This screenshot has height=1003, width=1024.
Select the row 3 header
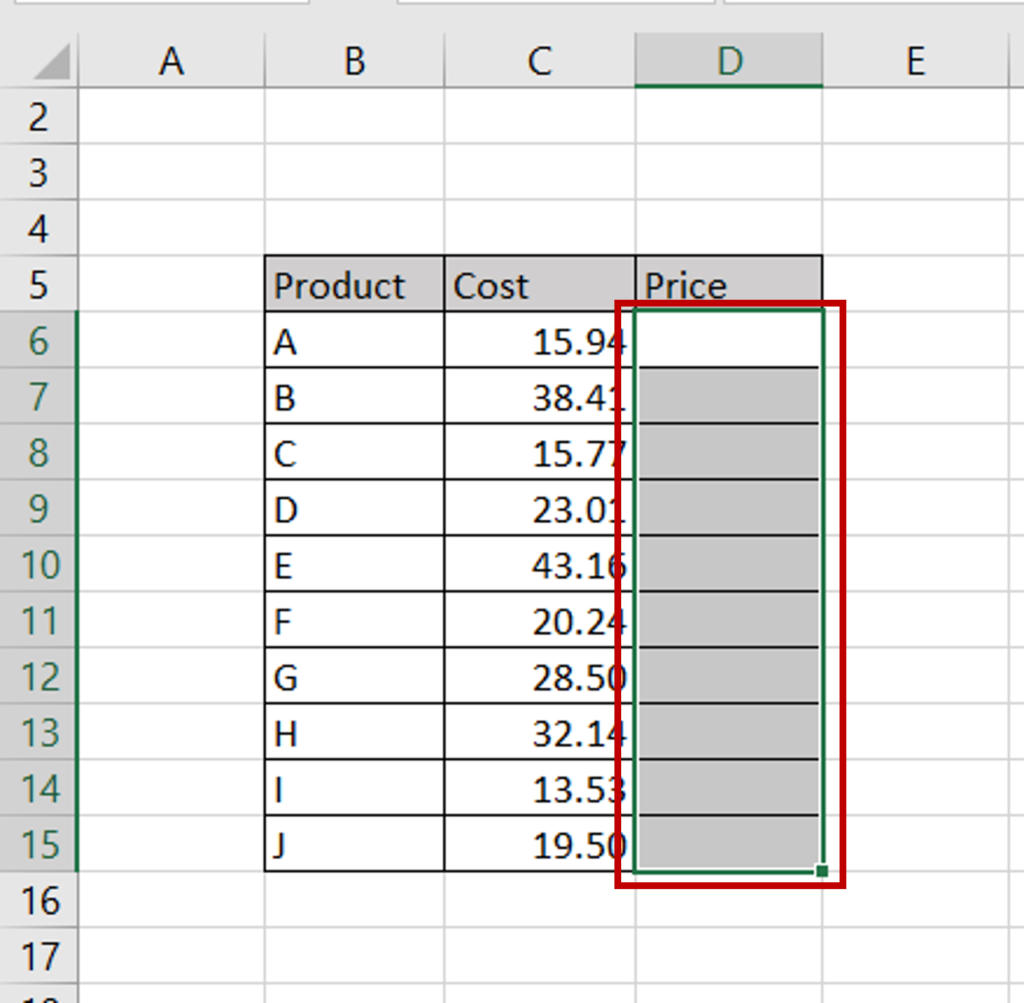point(39,172)
